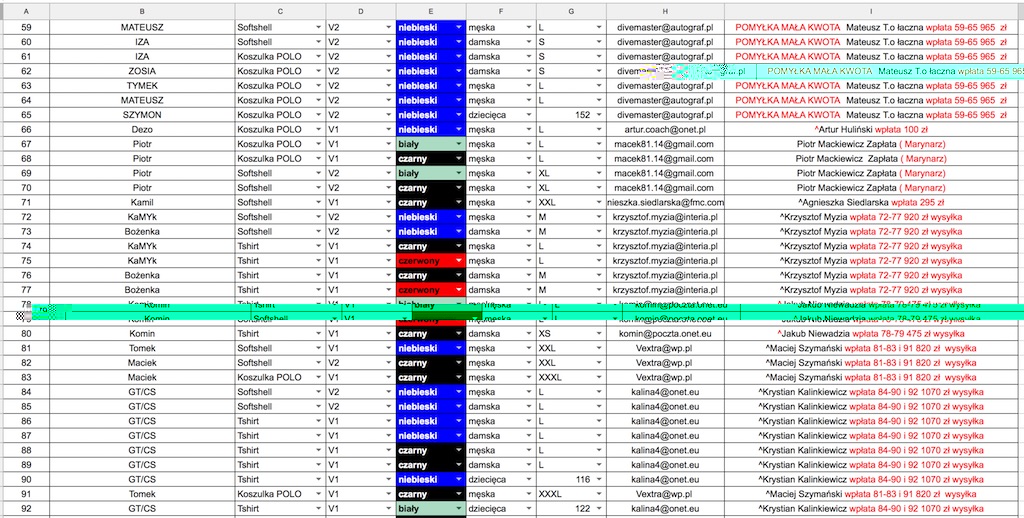Expand V1 version dropdown arrow in row 71
Screen dimensions: 1024x518
[388, 203]
